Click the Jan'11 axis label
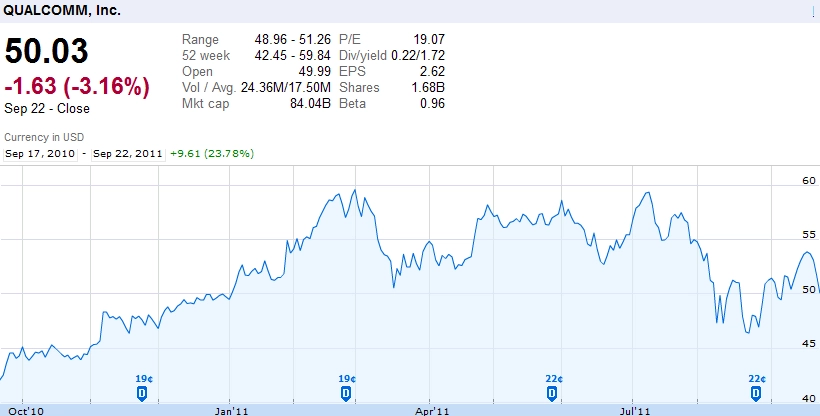The width and height of the screenshot is (820, 416). (x=231, y=411)
